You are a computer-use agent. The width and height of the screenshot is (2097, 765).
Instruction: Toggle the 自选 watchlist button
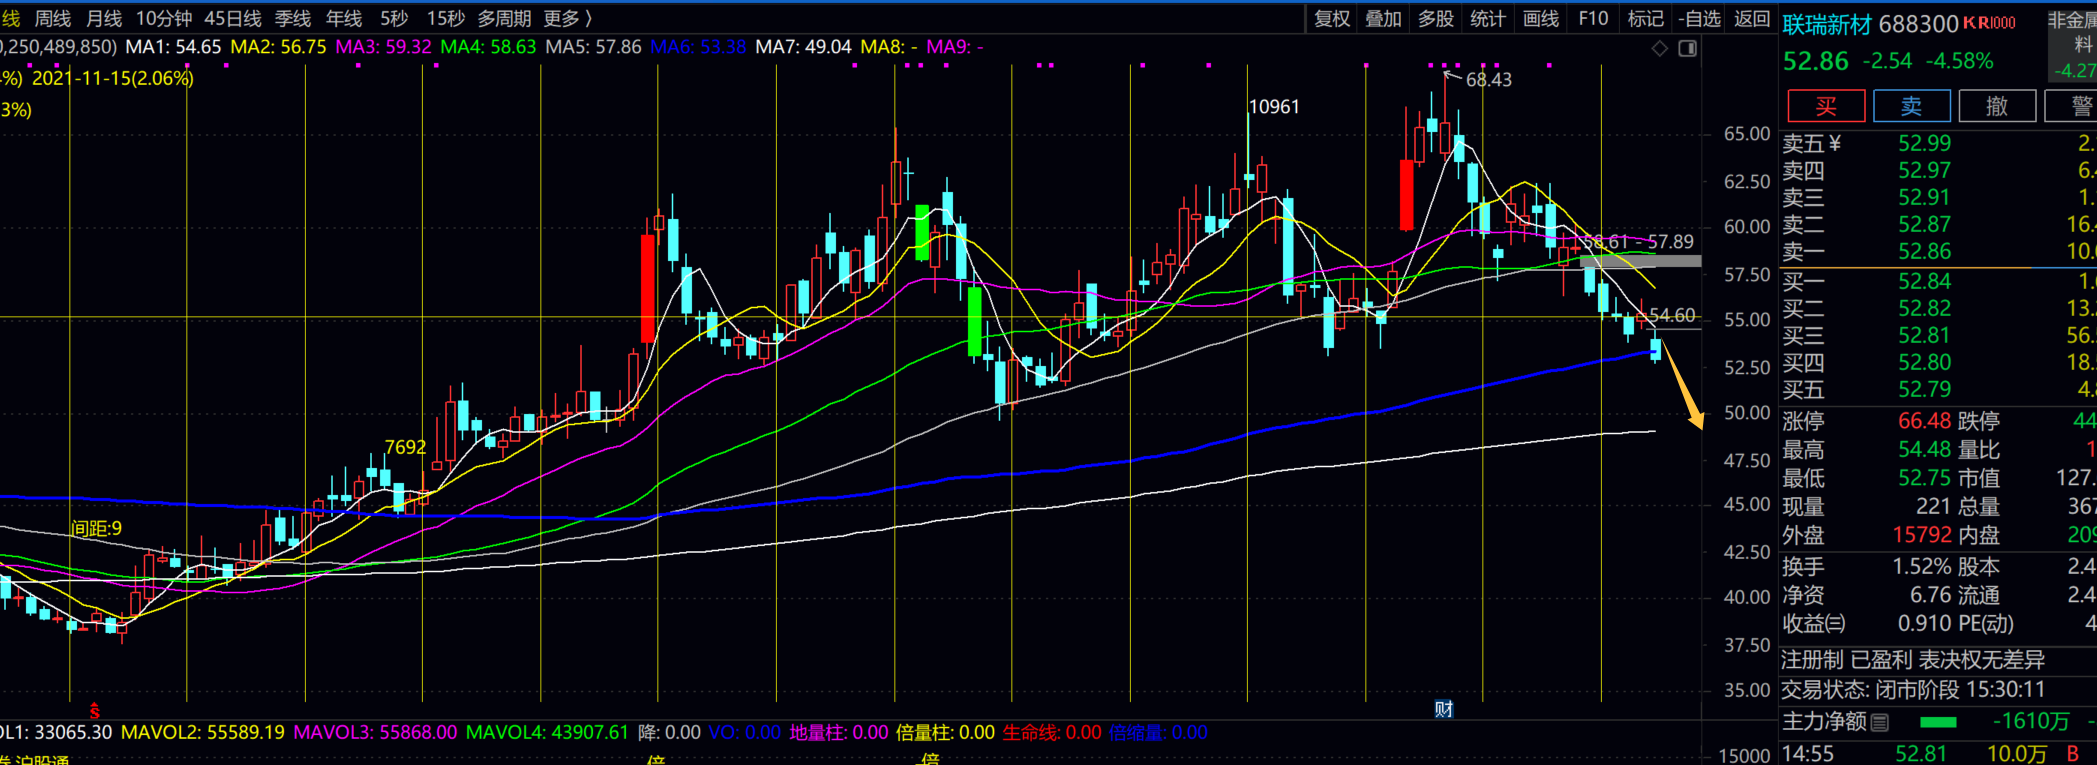[x=1699, y=19]
